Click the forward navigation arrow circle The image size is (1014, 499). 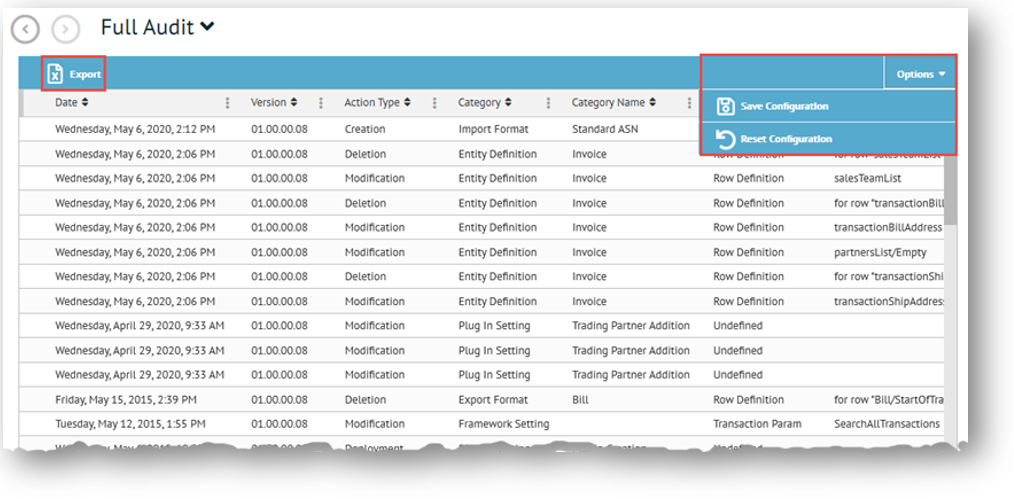(65, 29)
